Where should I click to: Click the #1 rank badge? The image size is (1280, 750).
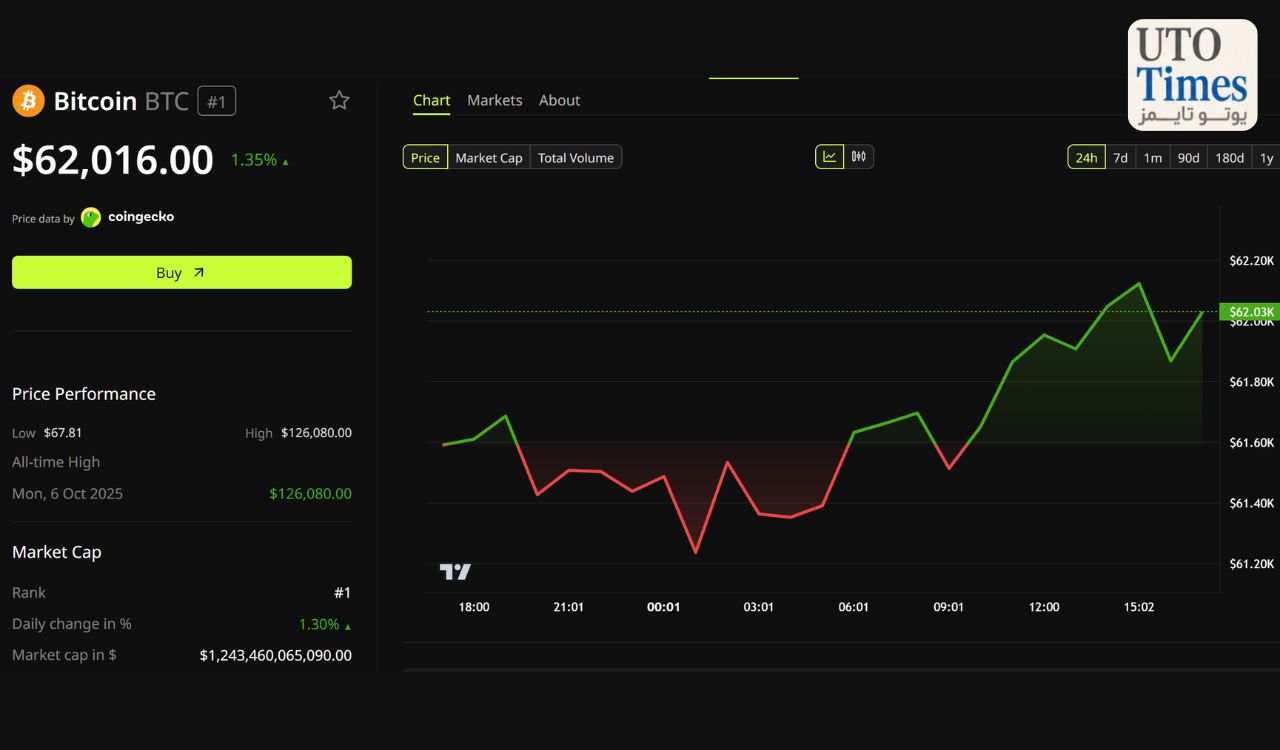[x=217, y=101]
